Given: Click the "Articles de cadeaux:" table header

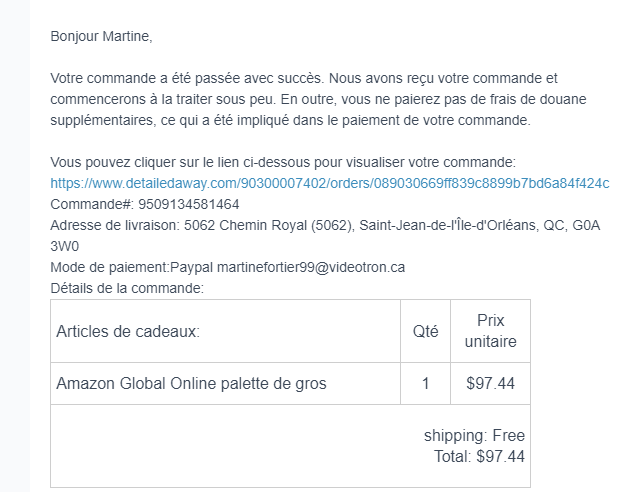Looking at the screenshot, I should [x=128, y=332].
